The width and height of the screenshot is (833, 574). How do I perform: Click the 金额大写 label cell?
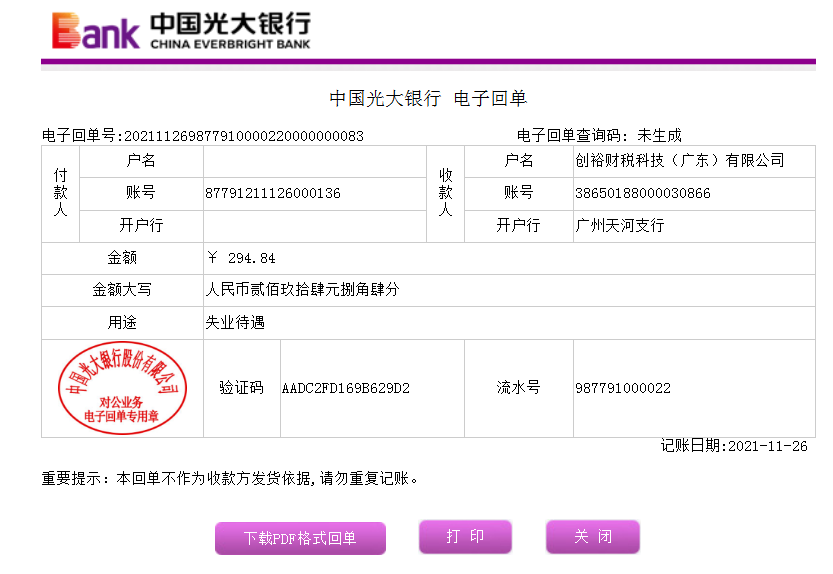click(x=122, y=290)
